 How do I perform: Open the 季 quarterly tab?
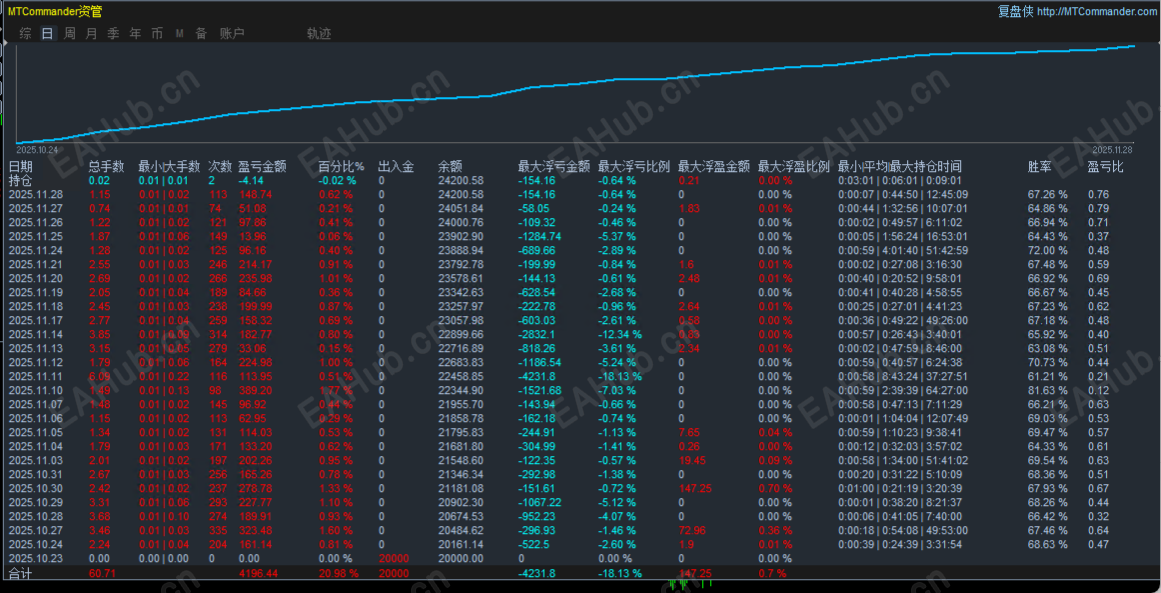coord(113,33)
